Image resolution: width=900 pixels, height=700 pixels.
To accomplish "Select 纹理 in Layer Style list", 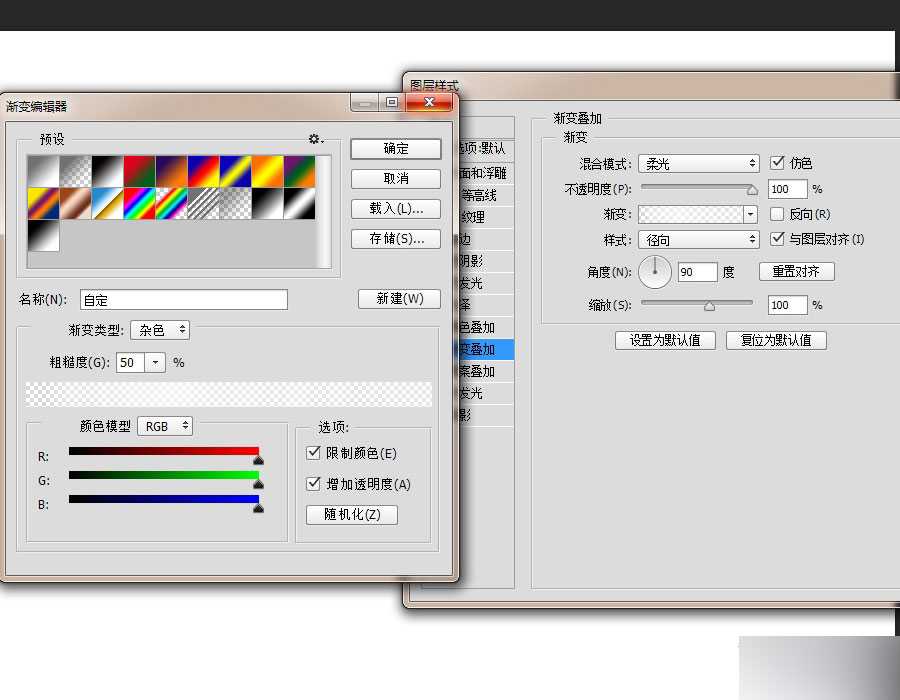I will point(486,217).
